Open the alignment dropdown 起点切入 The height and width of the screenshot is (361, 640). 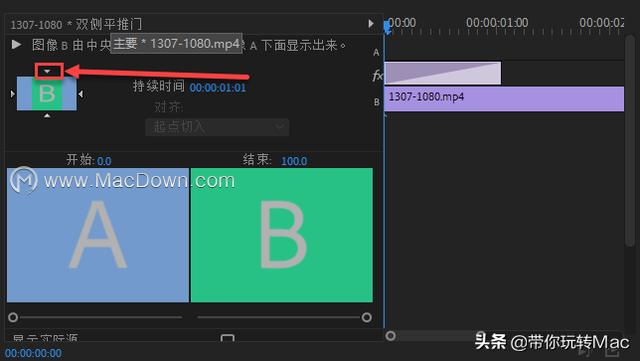coord(217,127)
